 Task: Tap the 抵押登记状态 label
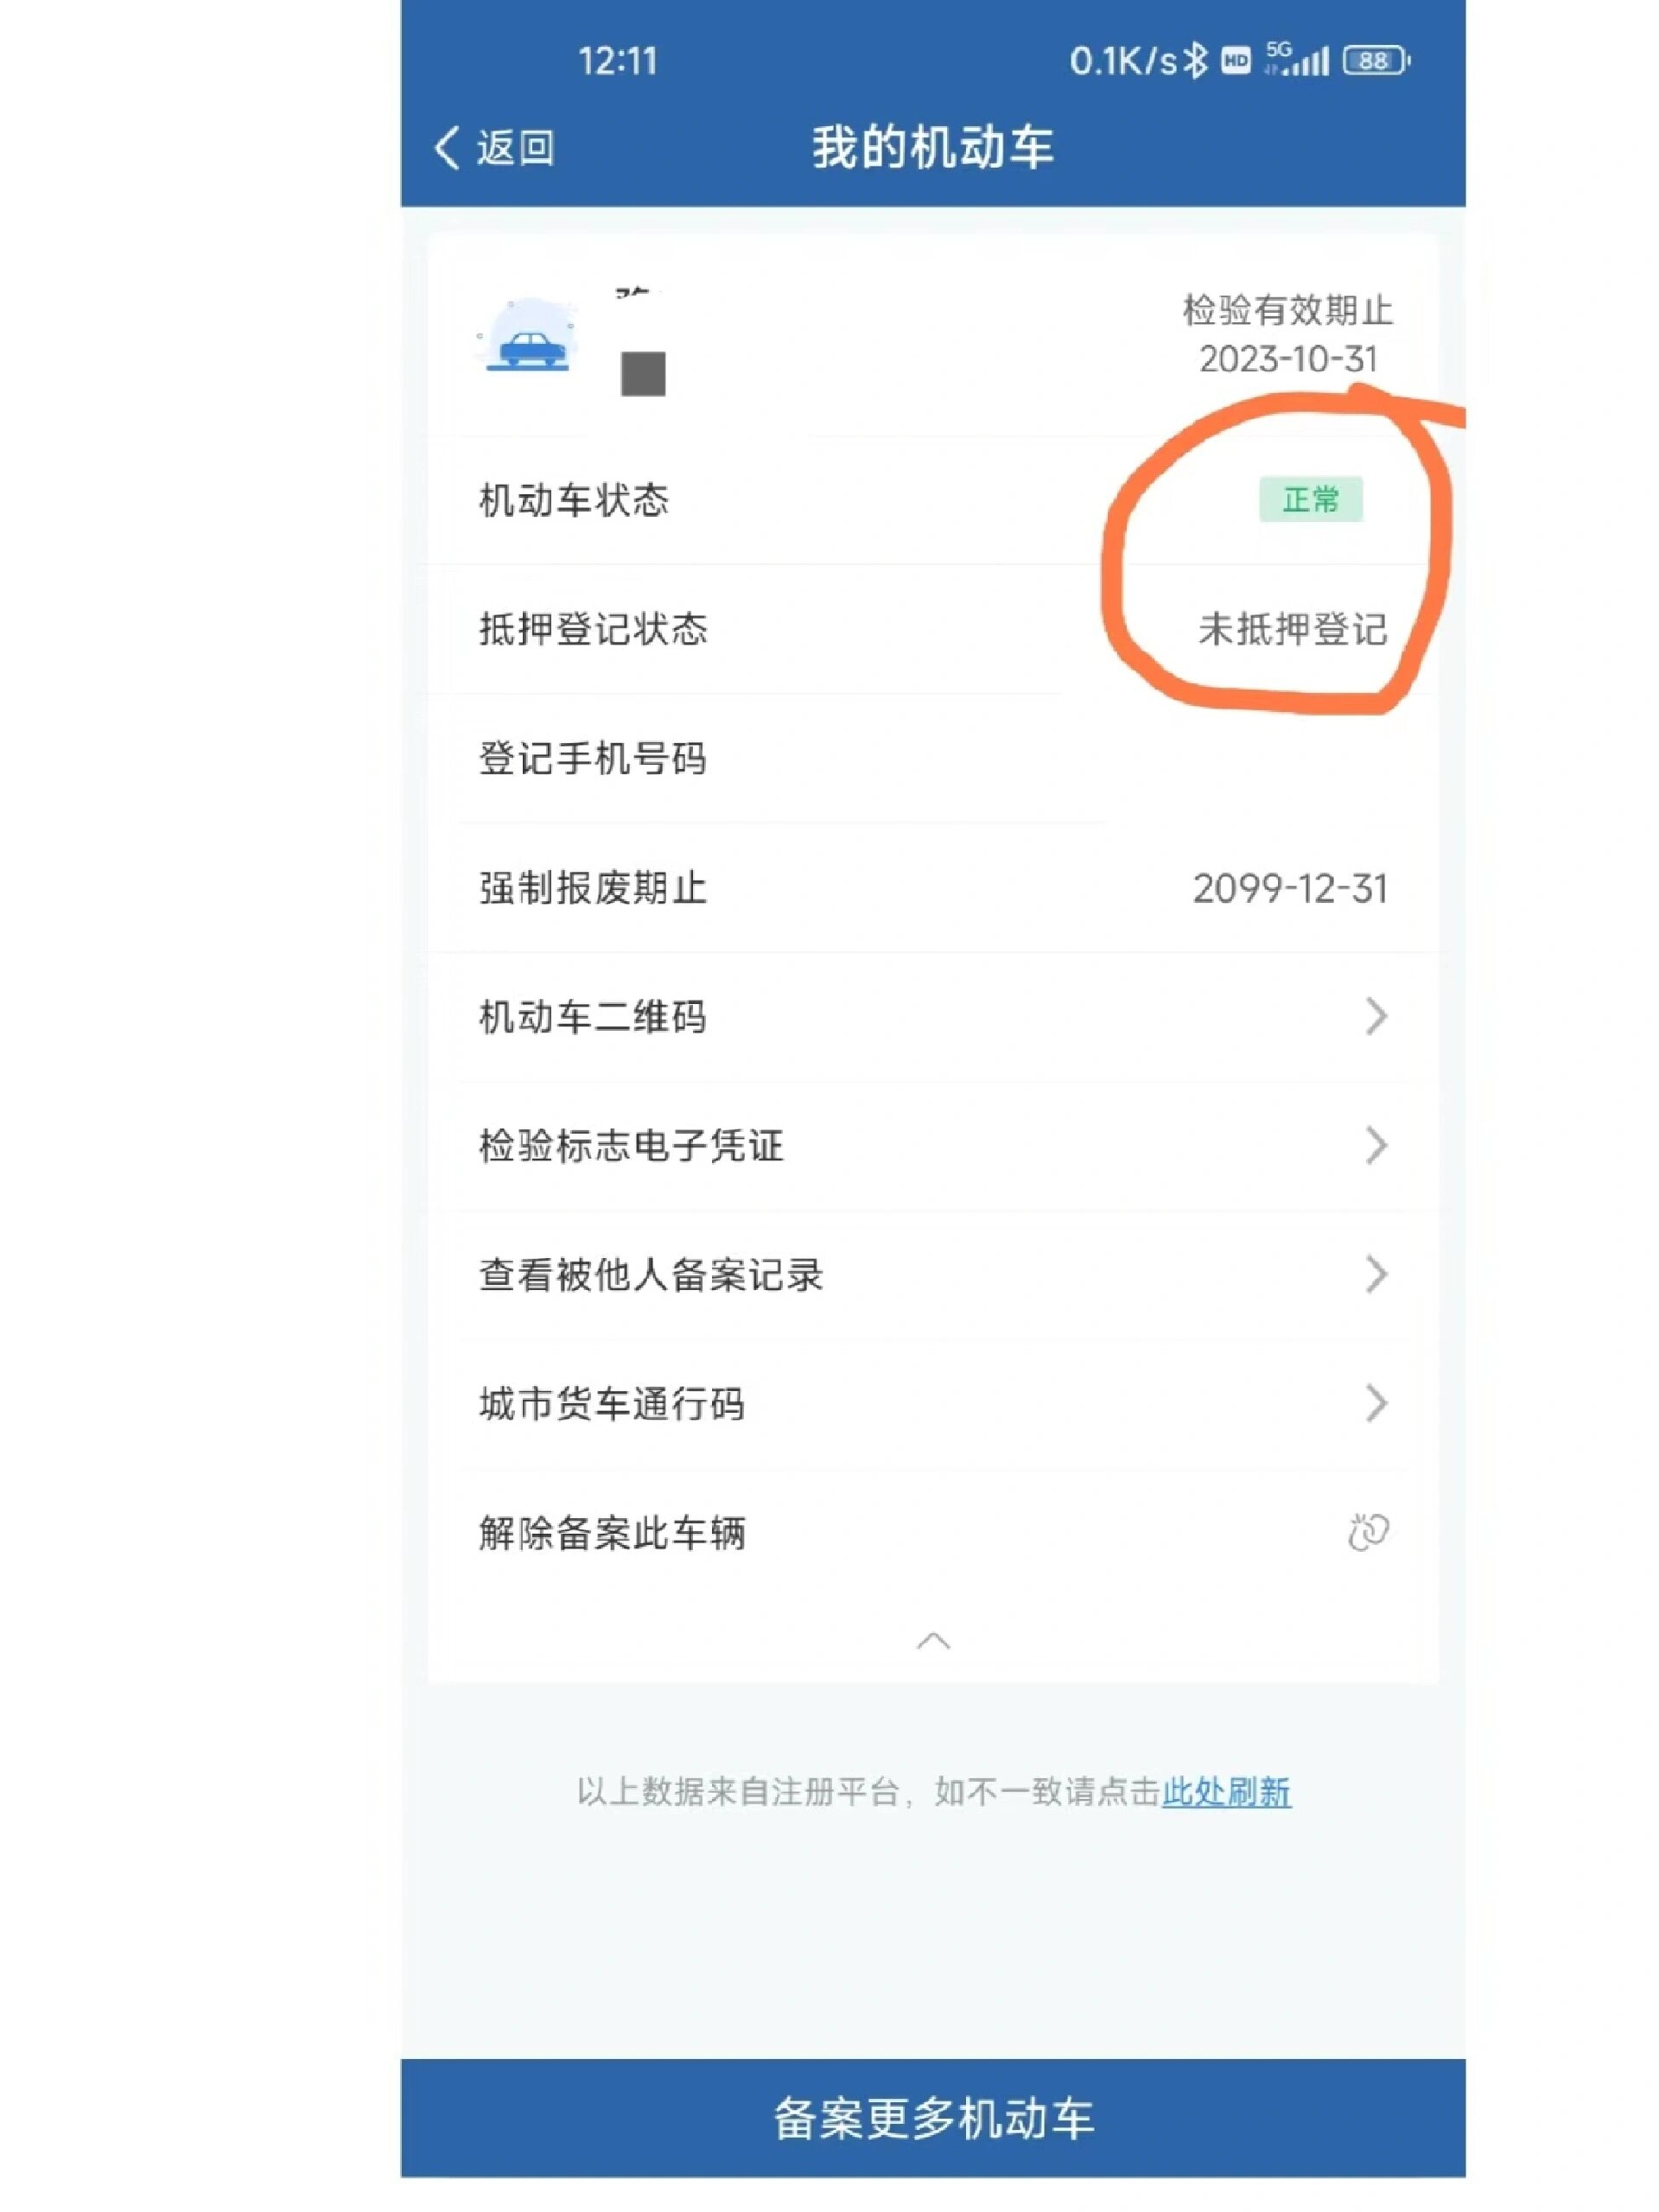click(593, 629)
